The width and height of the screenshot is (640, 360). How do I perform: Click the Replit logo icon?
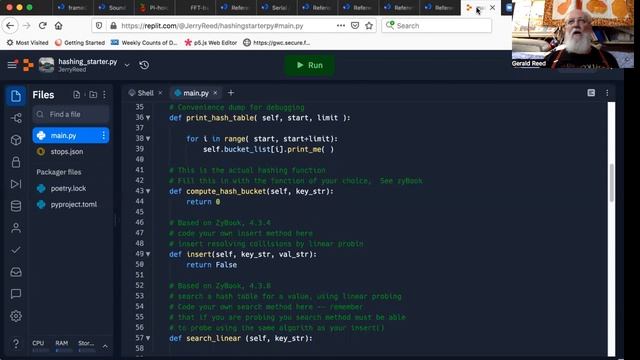coord(28,64)
